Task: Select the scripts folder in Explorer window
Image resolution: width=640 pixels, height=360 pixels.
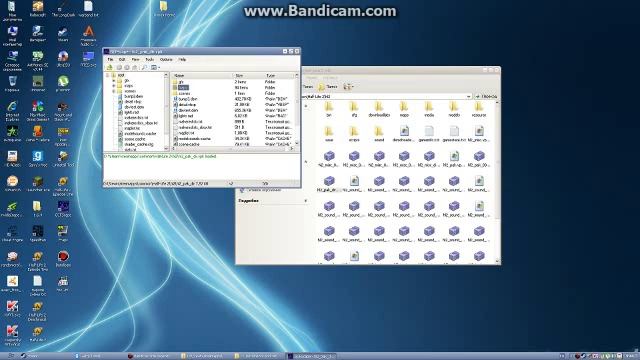Action: (354, 134)
